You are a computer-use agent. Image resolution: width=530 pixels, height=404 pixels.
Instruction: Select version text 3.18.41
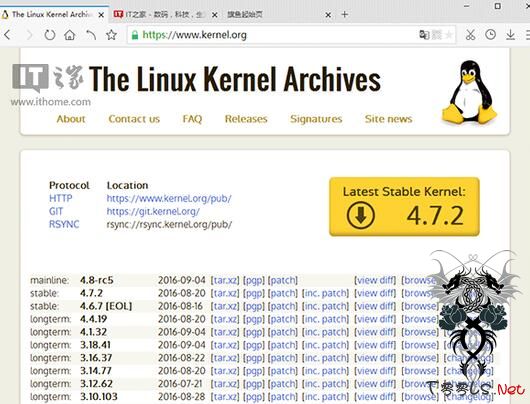pyautogui.click(x=95, y=345)
